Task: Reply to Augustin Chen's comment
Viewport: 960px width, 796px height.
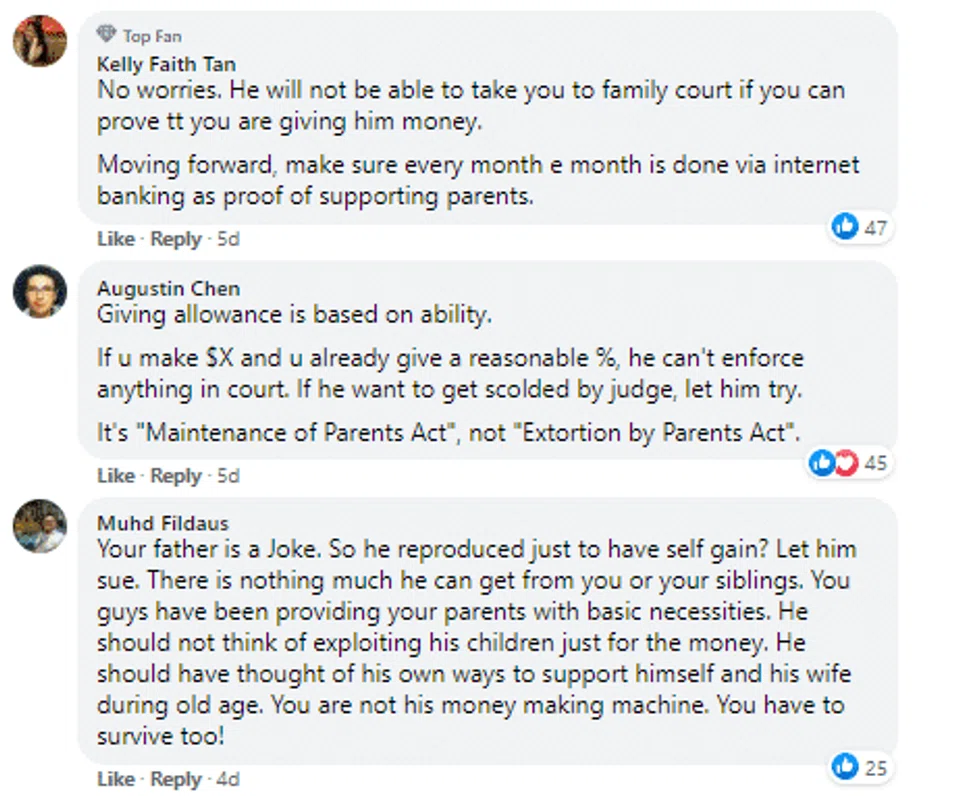Action: [176, 475]
